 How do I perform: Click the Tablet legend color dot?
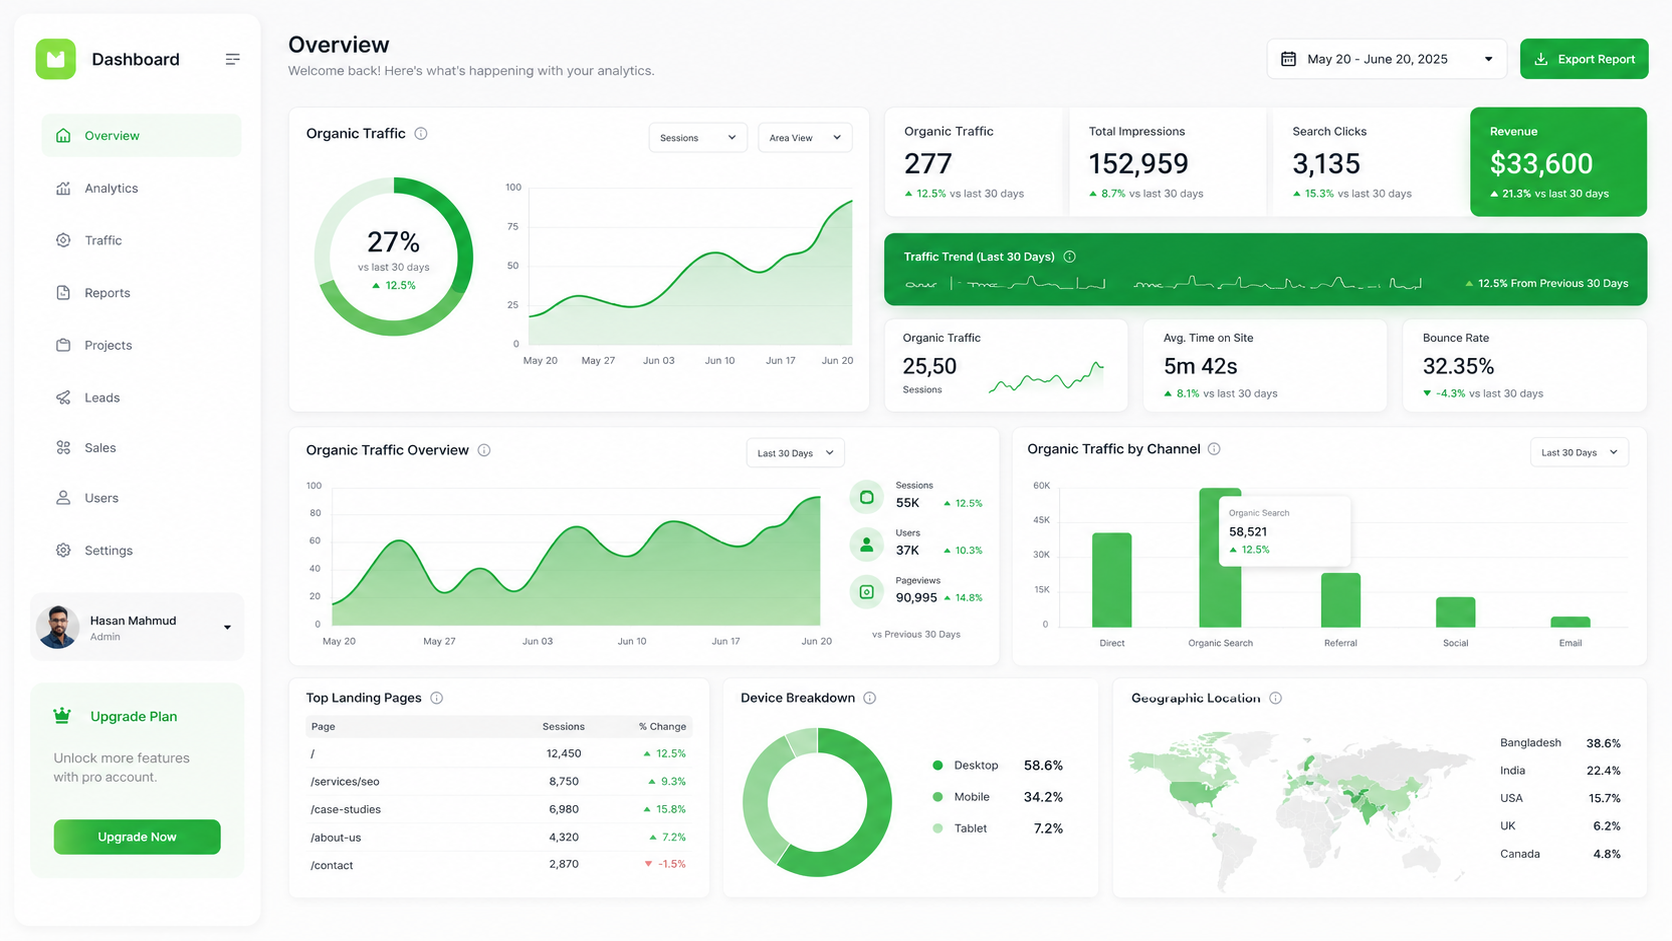click(x=937, y=828)
